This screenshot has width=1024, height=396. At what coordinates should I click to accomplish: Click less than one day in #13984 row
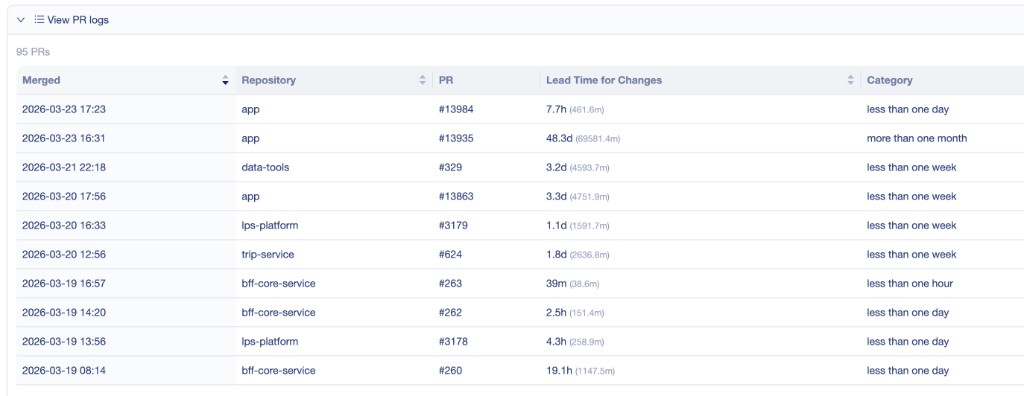pos(908,110)
